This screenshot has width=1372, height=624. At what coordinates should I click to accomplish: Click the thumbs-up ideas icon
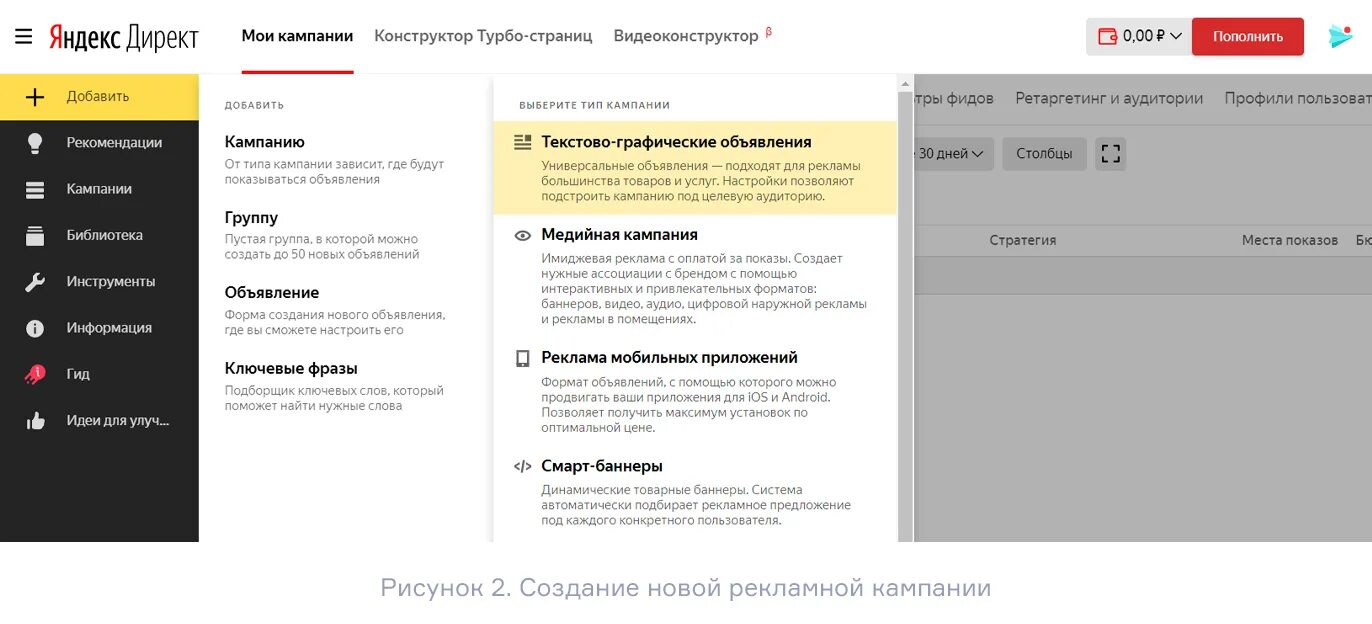pyautogui.click(x=35, y=421)
